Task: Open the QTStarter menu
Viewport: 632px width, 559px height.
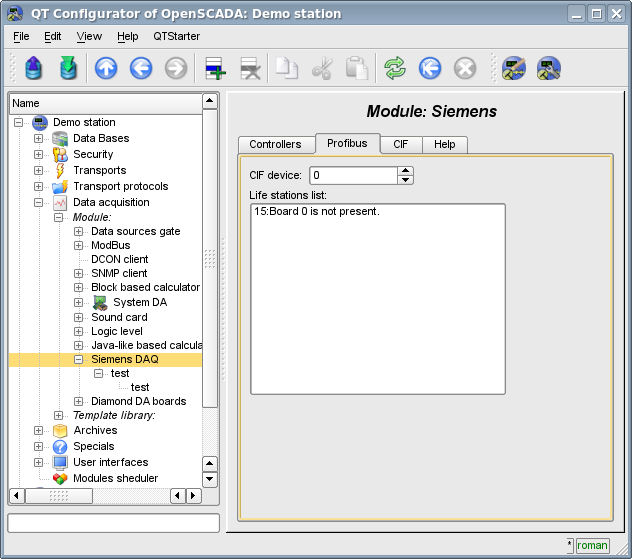Action: 176,36
